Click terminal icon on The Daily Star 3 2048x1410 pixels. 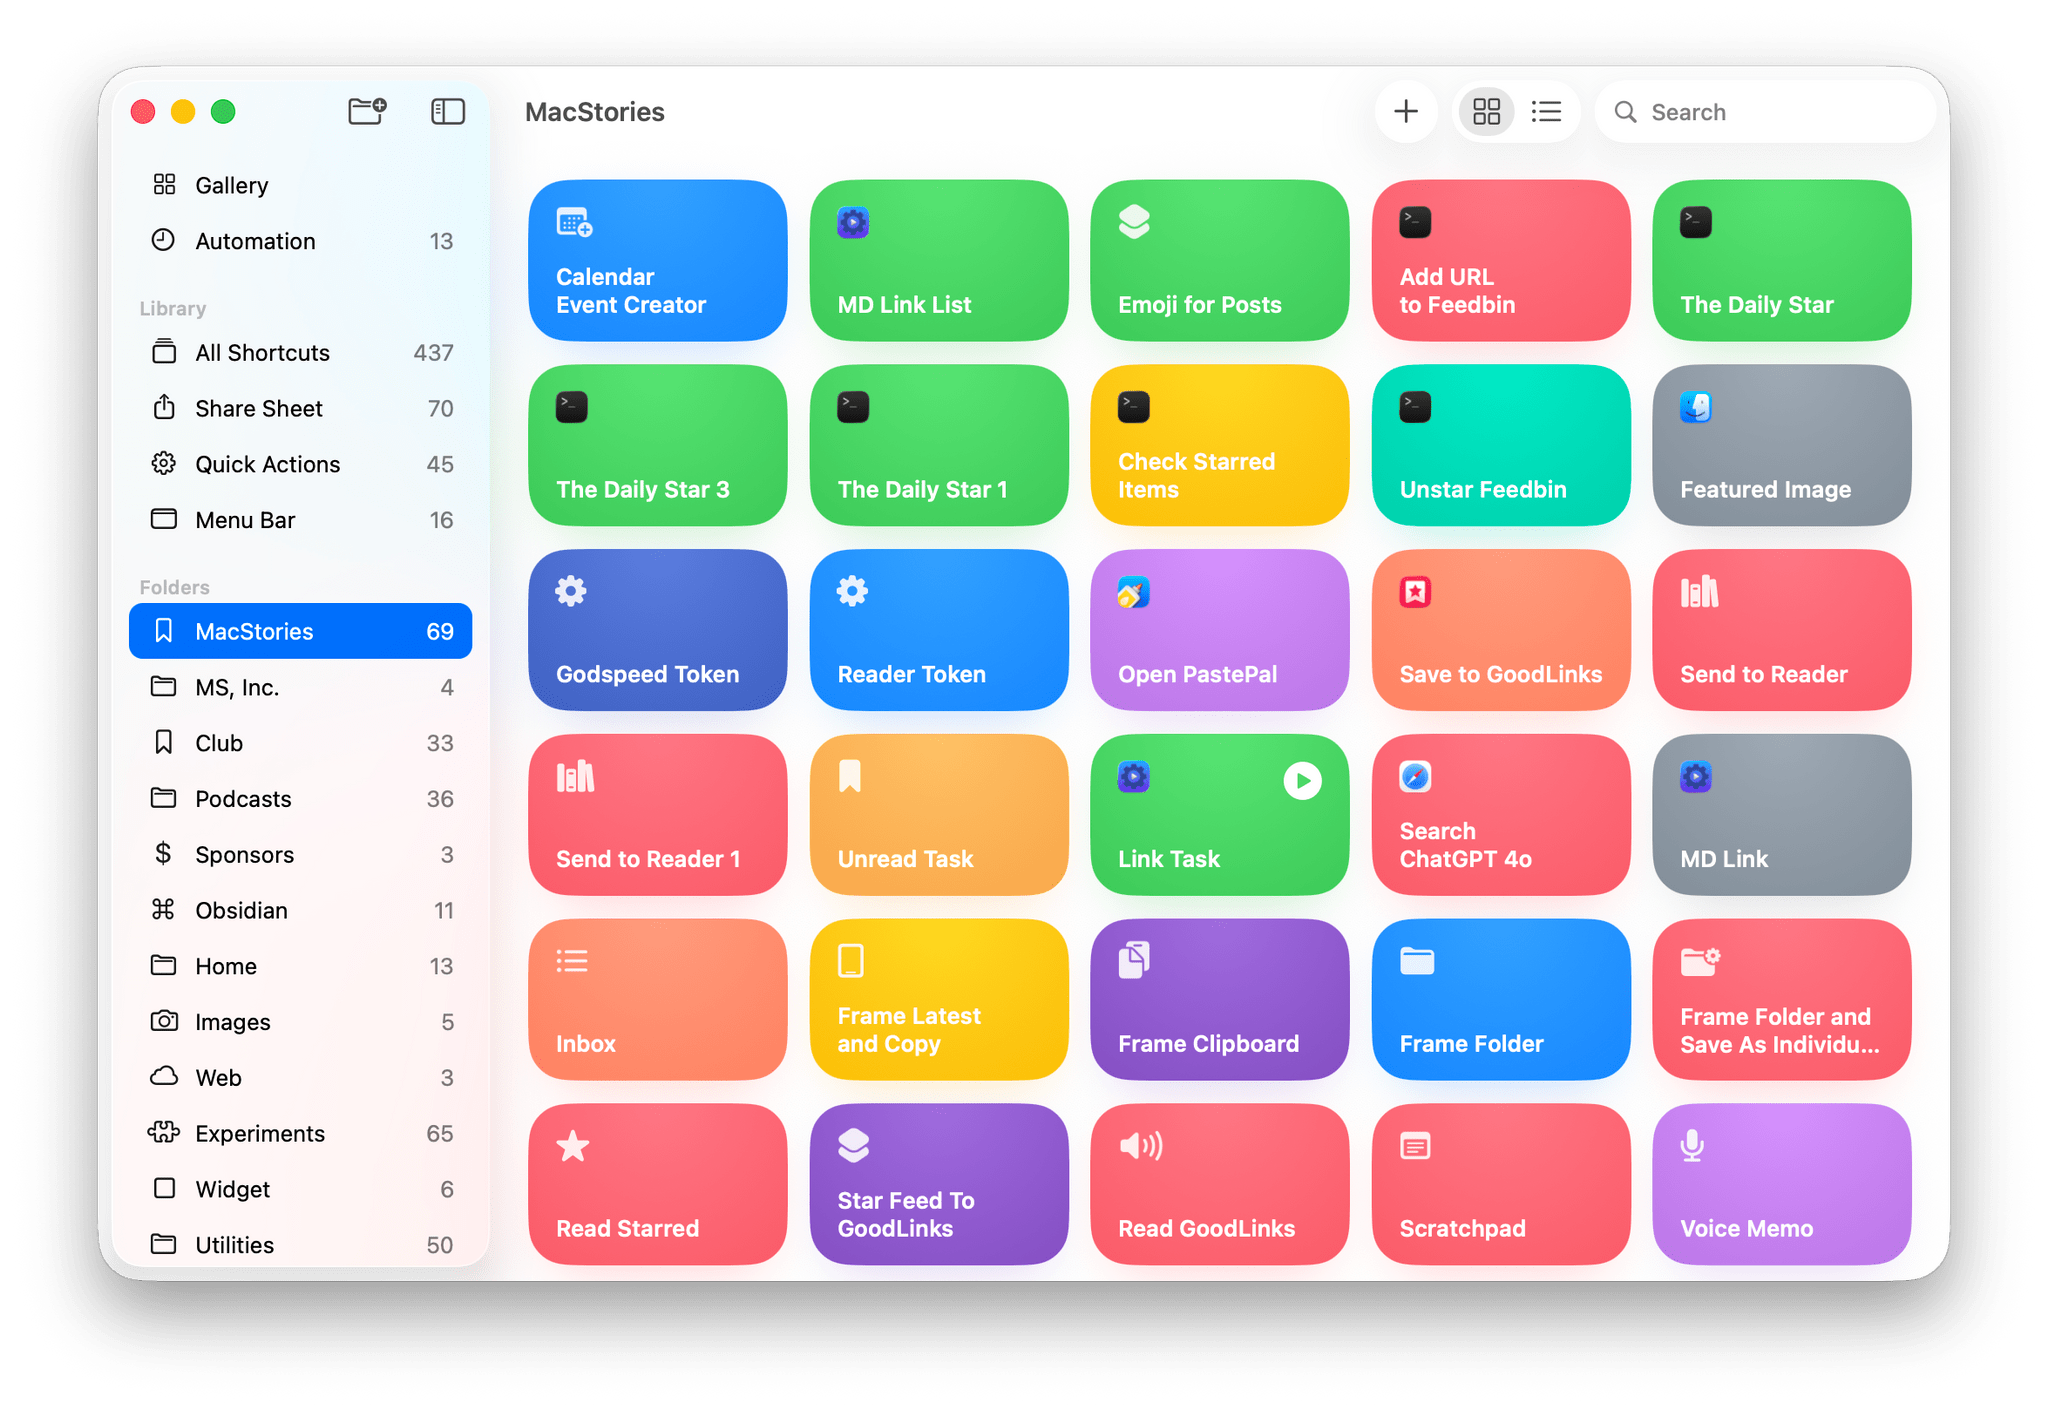point(572,407)
